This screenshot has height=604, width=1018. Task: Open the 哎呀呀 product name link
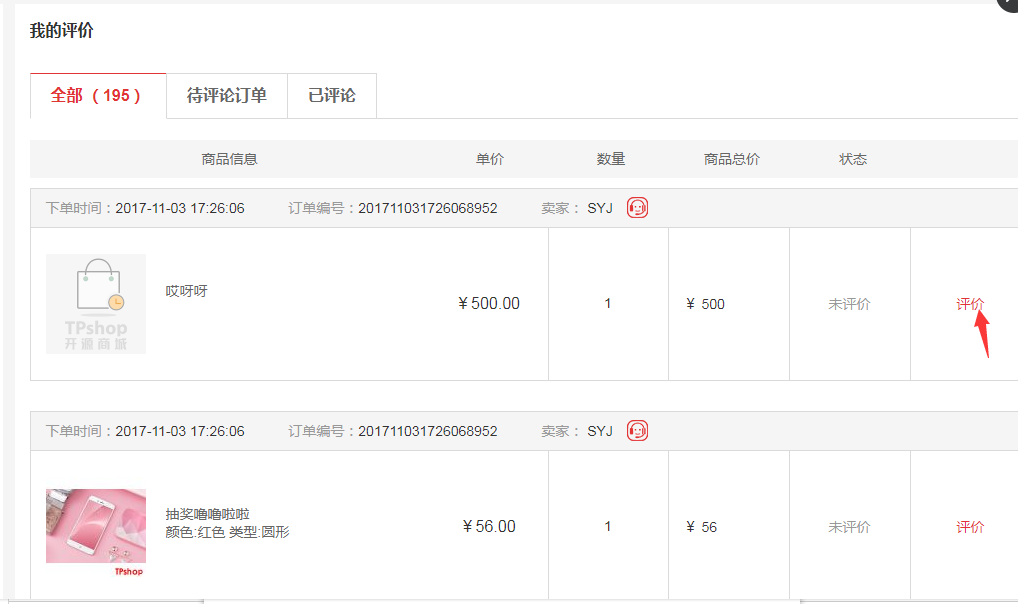pyautogui.click(x=187, y=291)
